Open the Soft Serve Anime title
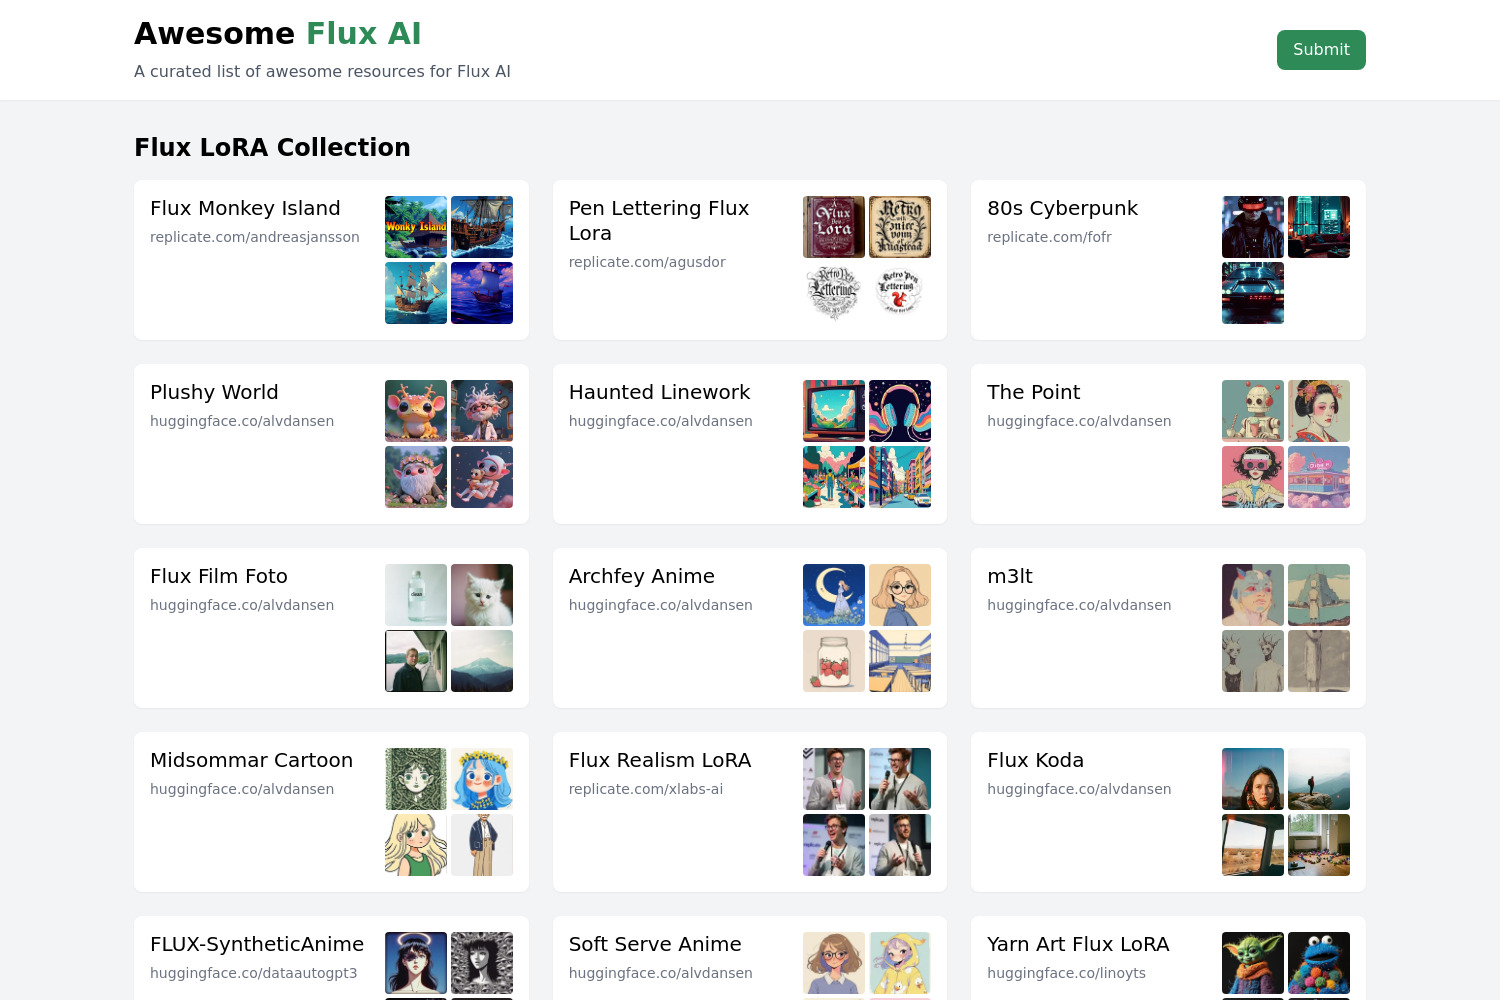The image size is (1500, 1000). click(655, 944)
